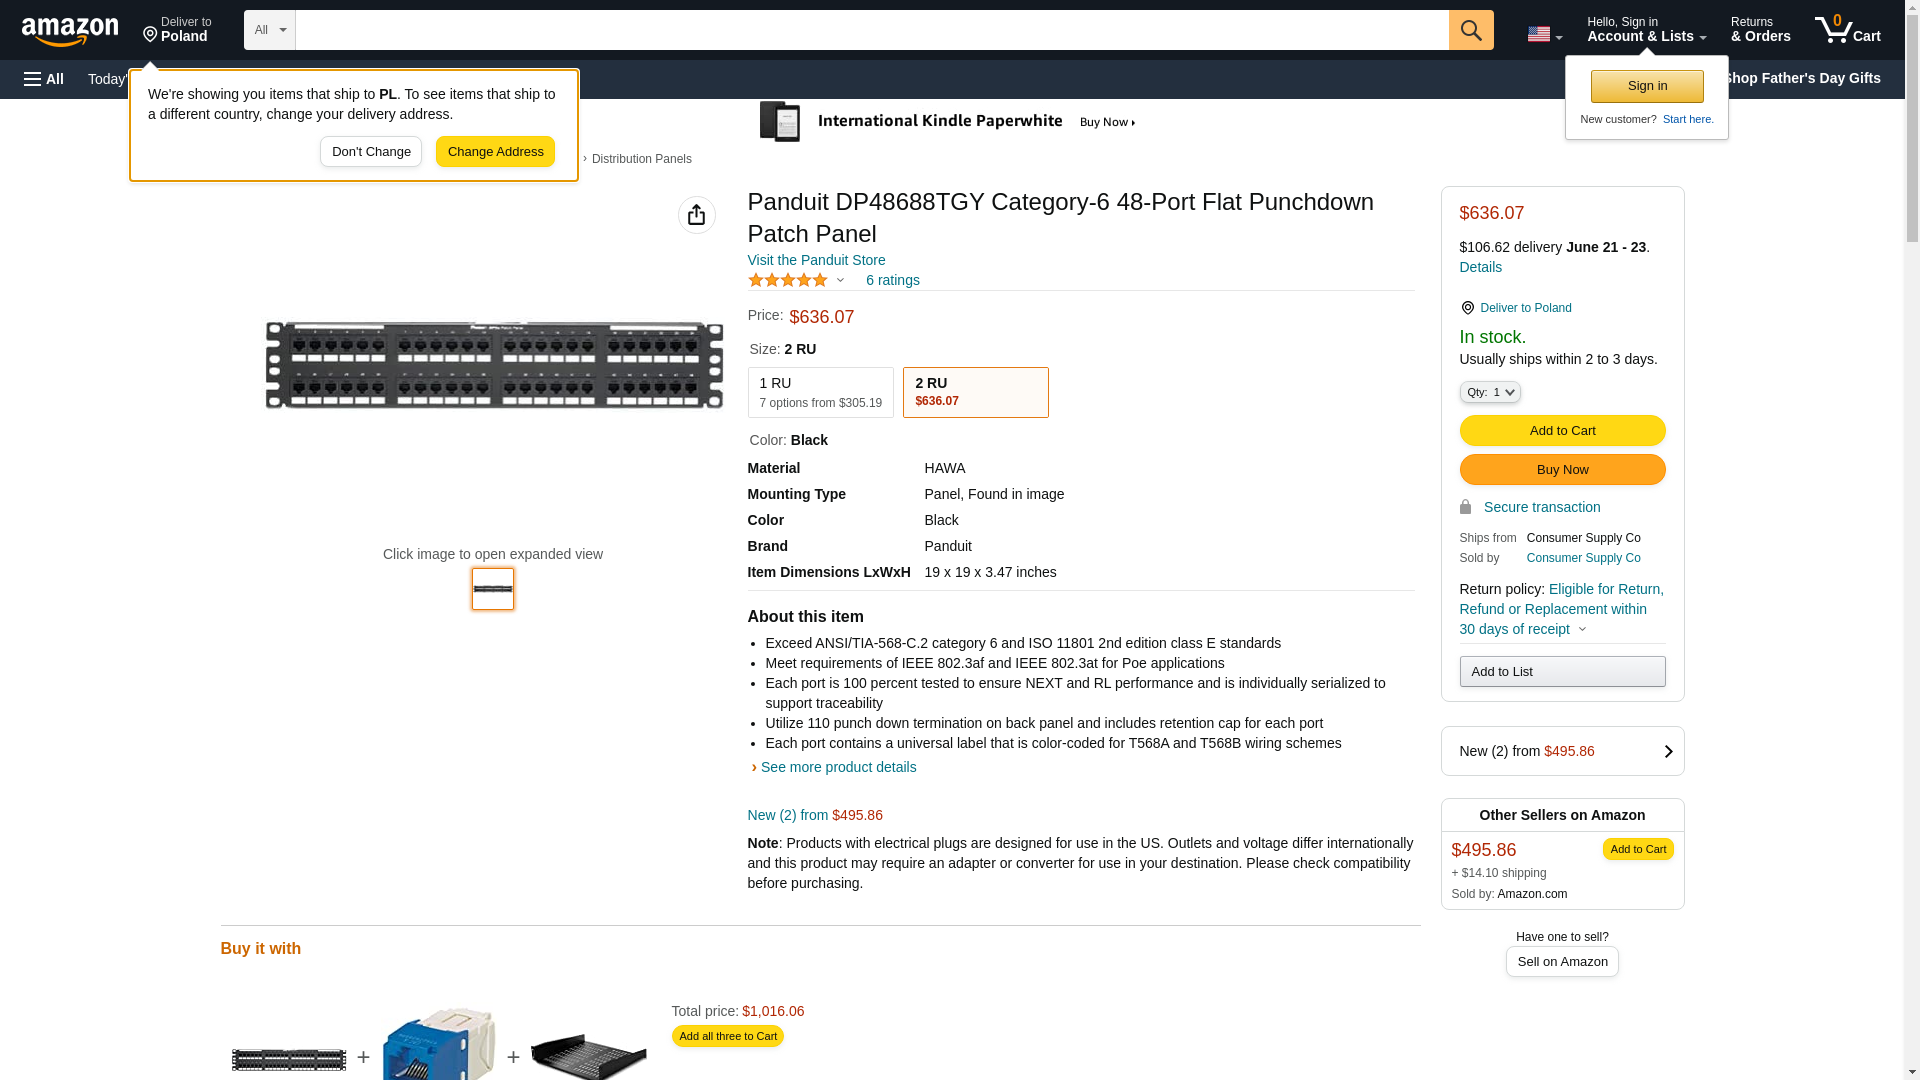Click the Buy Now button
This screenshot has height=1080, width=1920.
[x=1561, y=470]
